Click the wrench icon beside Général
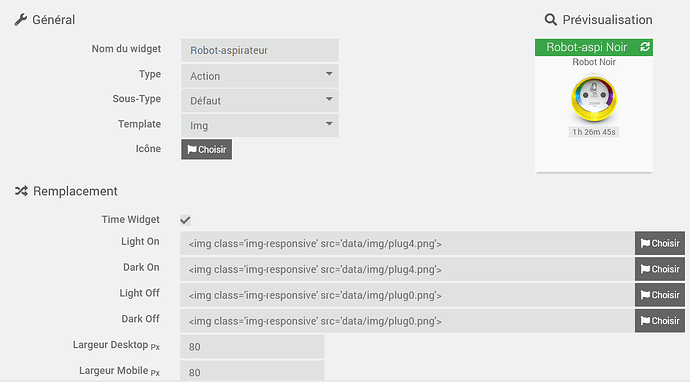This screenshot has width=690, height=382. point(21,20)
